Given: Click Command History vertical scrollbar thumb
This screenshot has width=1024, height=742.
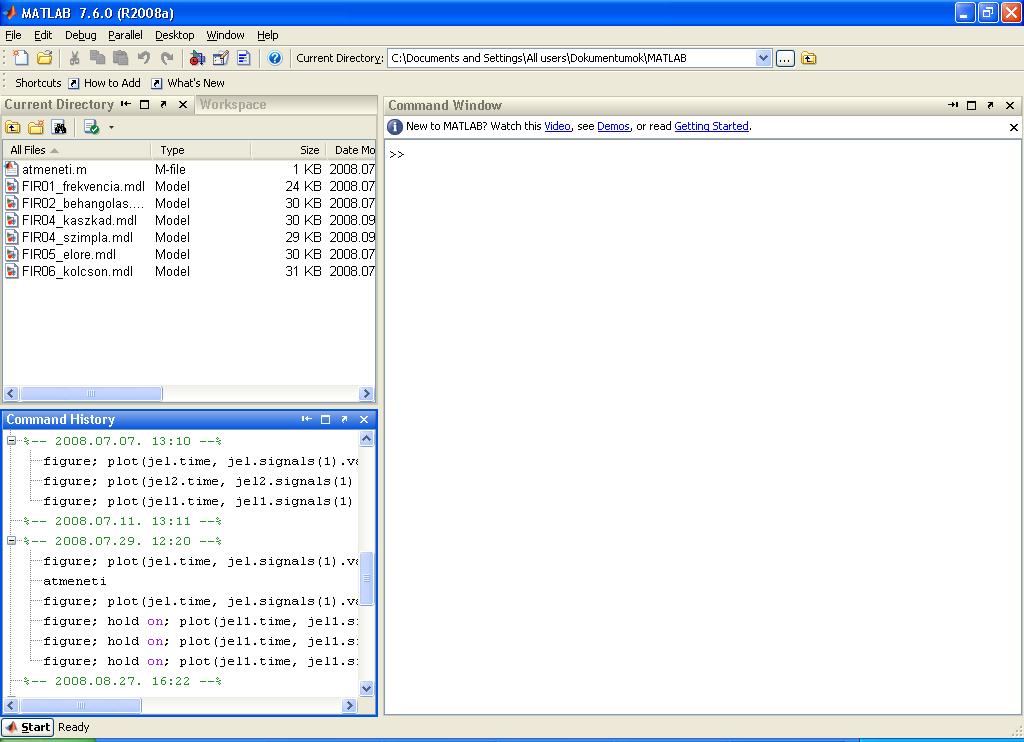Looking at the screenshot, I should coord(366,578).
